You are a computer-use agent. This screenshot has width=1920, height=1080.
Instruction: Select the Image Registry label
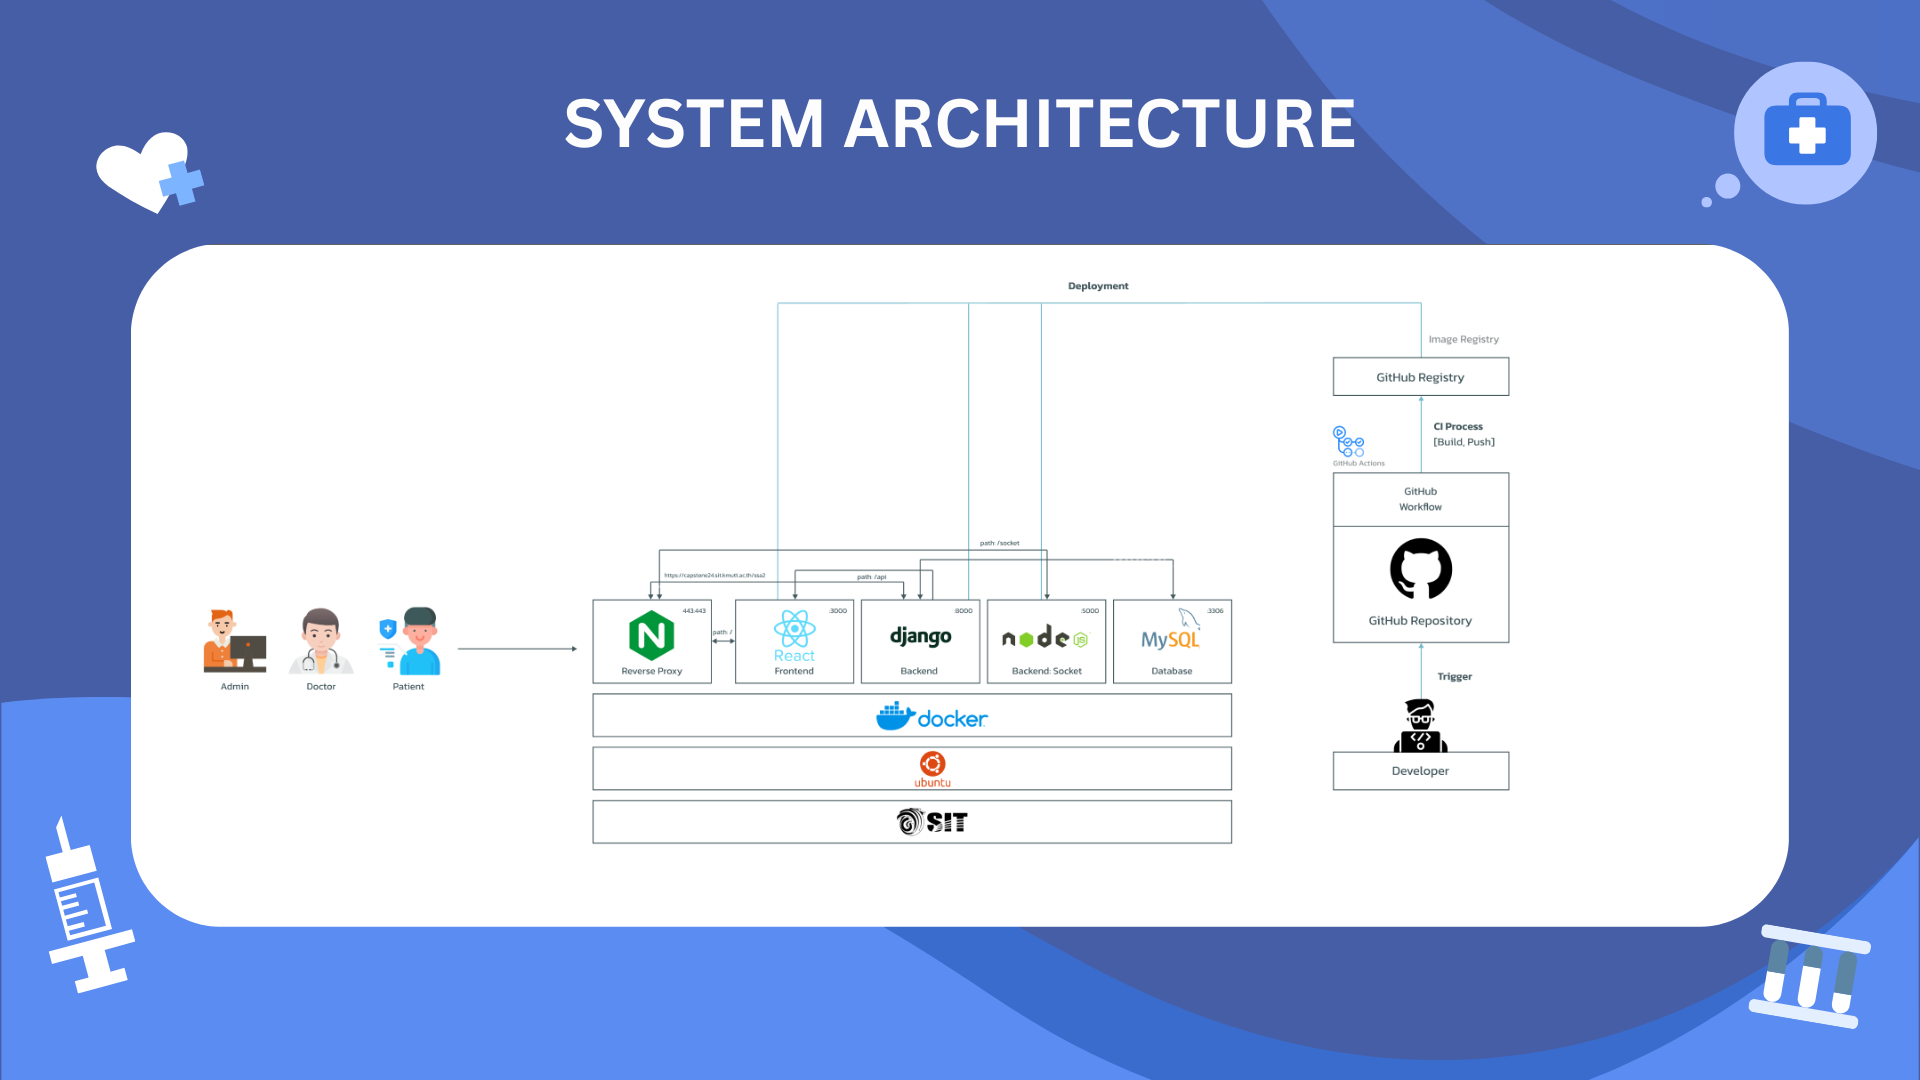[1464, 340]
